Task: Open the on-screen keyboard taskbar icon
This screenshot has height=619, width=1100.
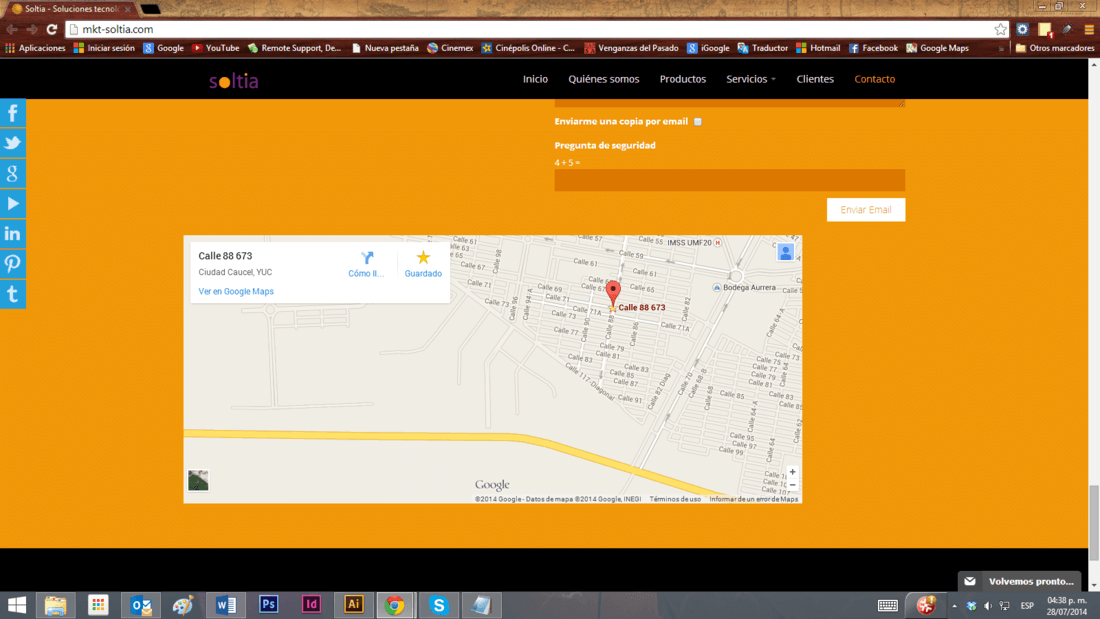Action: 887,606
